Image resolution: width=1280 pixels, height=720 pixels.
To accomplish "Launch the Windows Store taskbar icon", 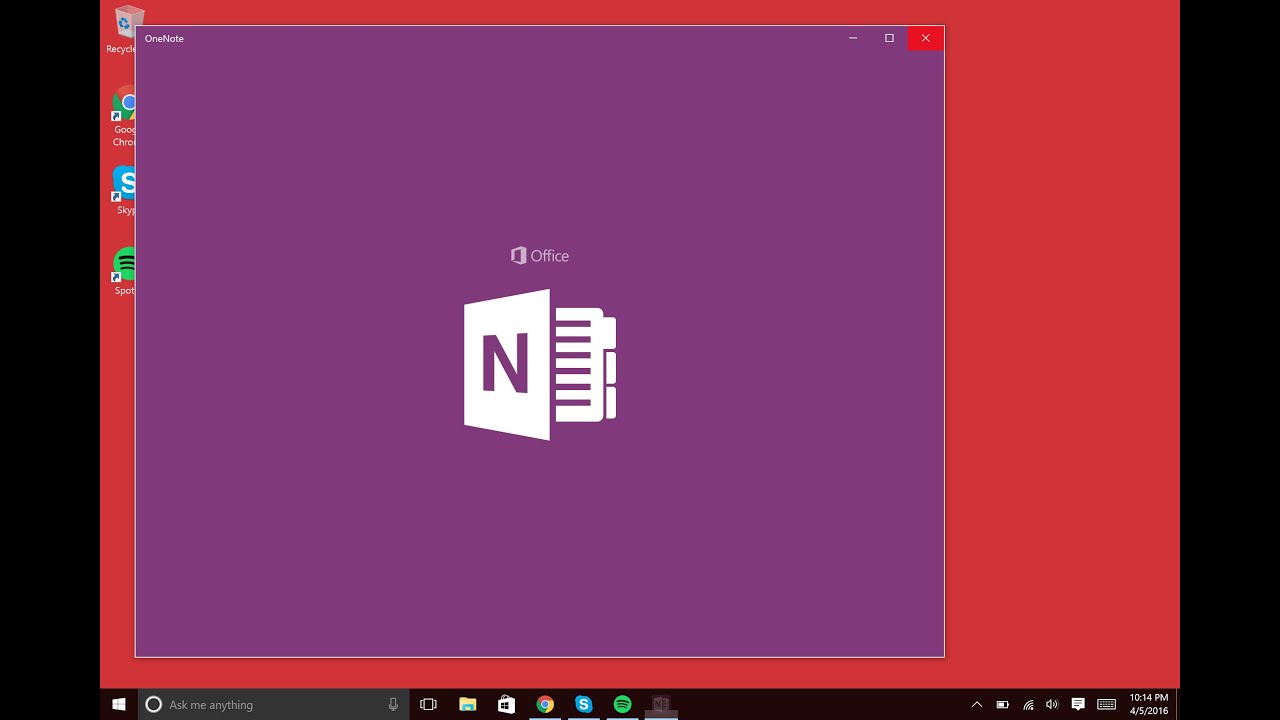I will [506, 704].
